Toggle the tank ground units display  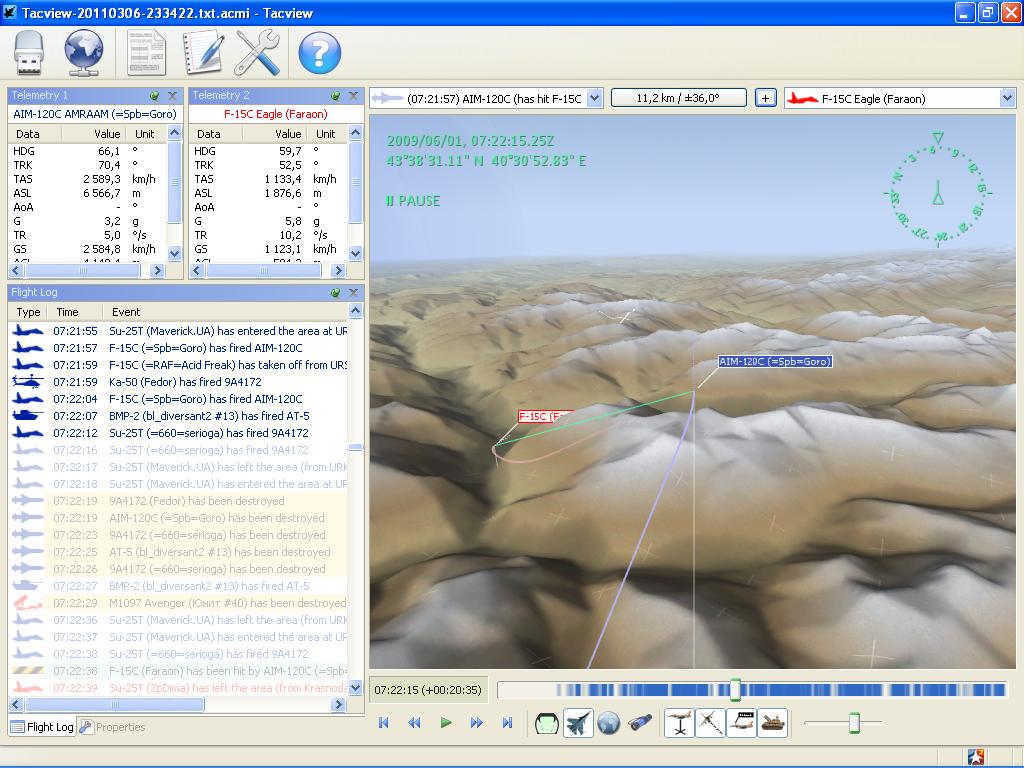(773, 723)
